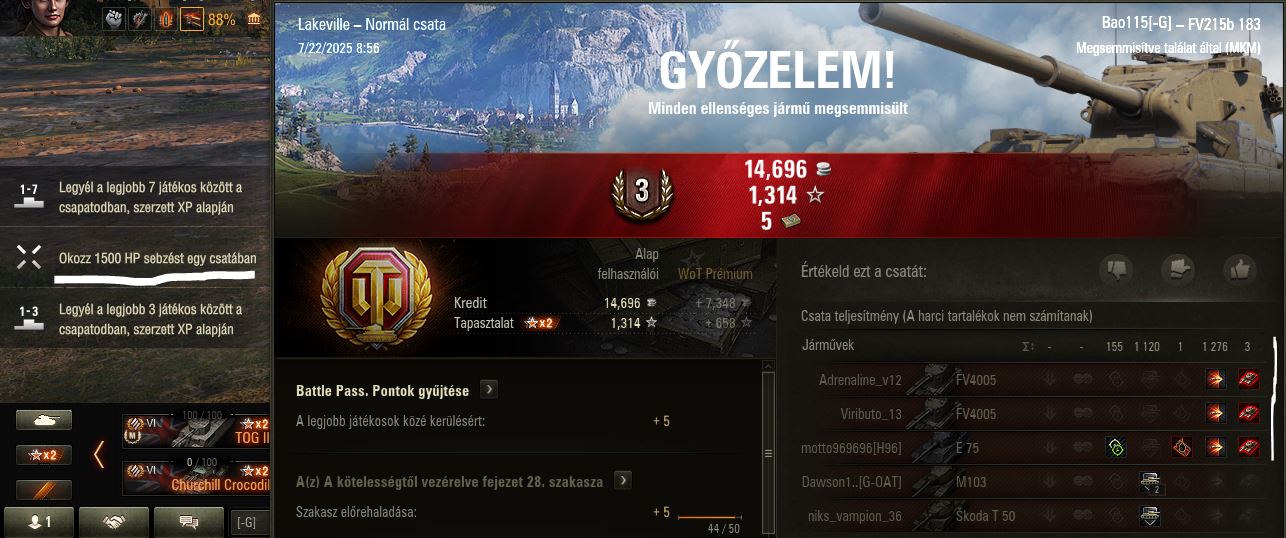The width and height of the screenshot is (1286, 538).
Task: Toggle the x2 experience bonus filter
Action: pos(44,455)
